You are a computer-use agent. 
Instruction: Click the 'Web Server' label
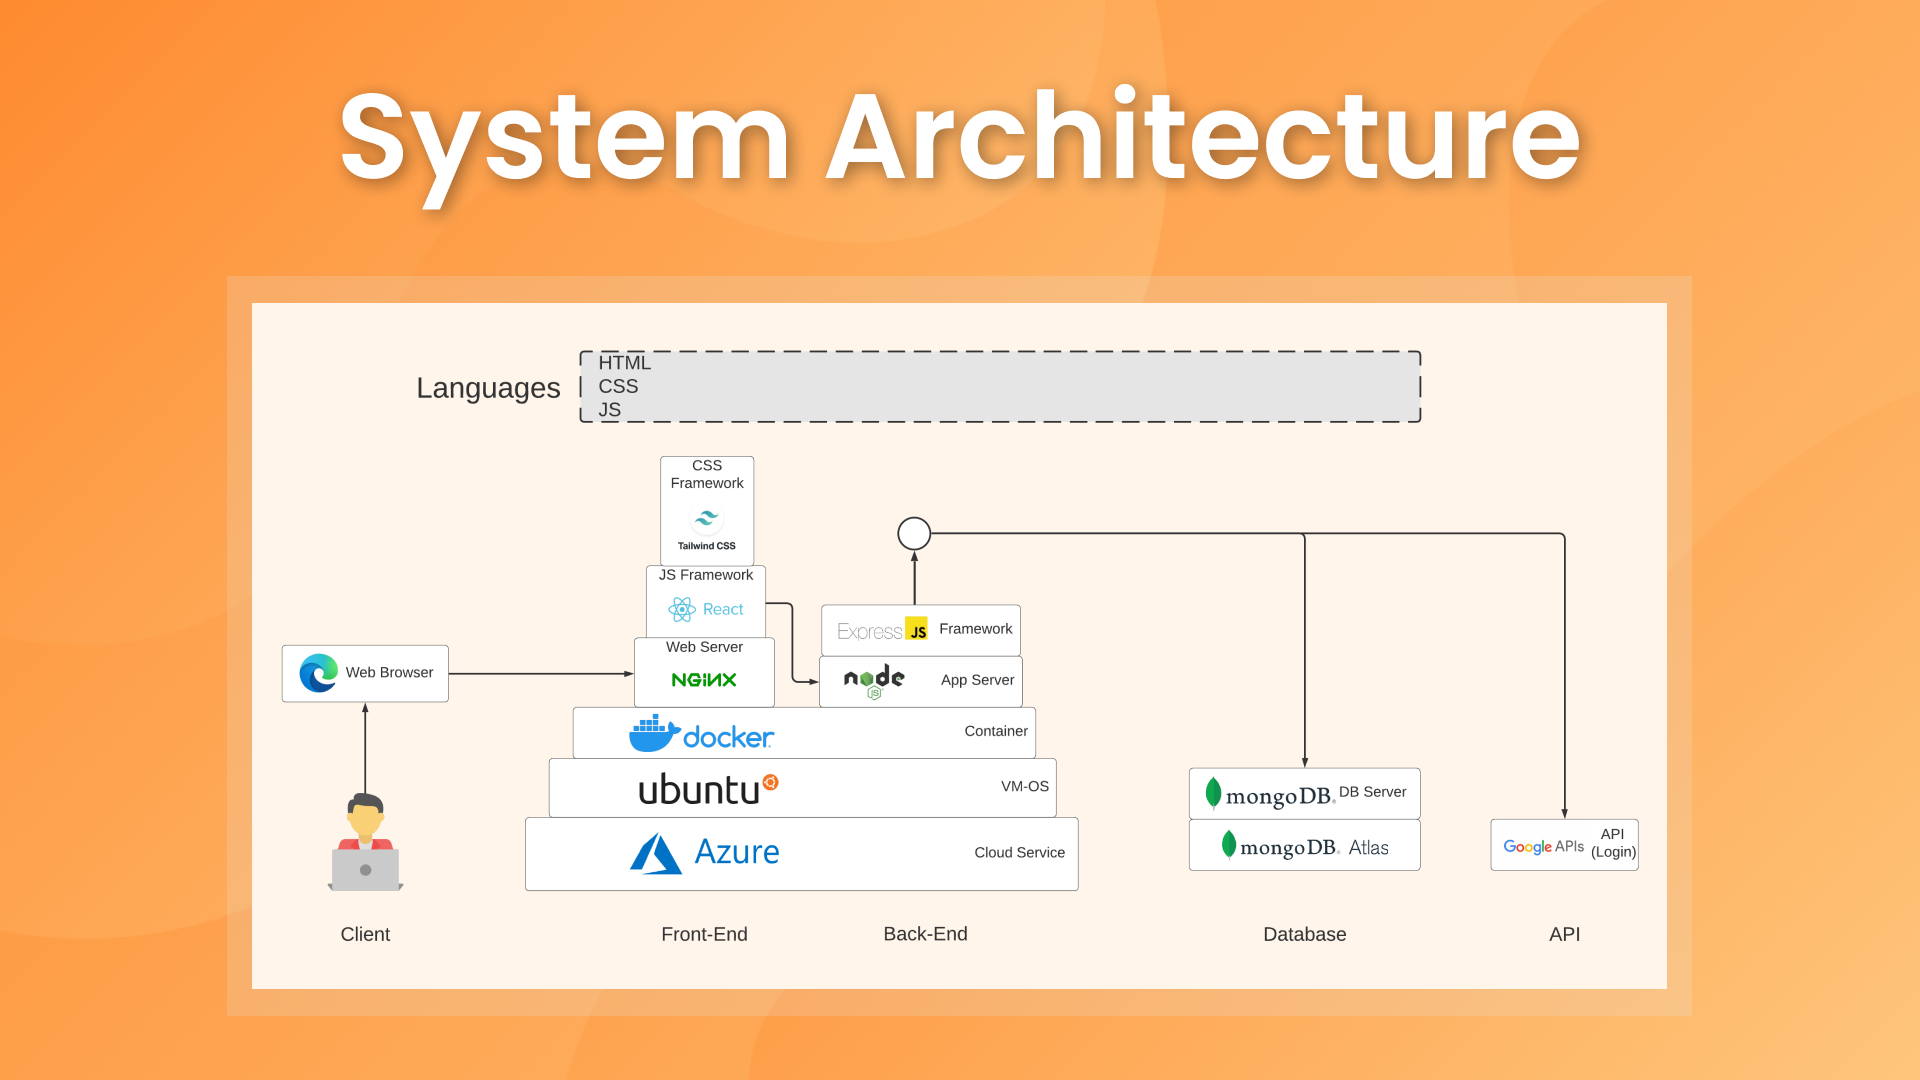(x=704, y=647)
